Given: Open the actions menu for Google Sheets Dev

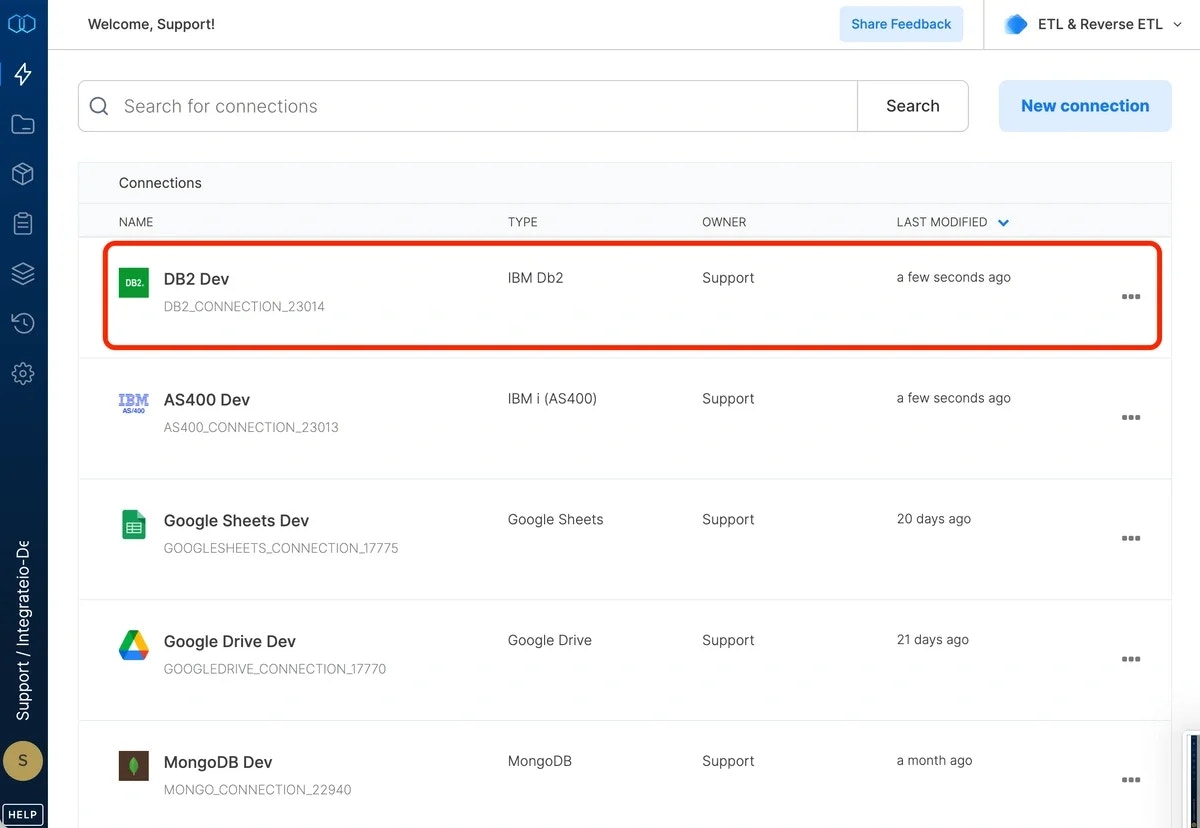Looking at the screenshot, I should coord(1131,538).
